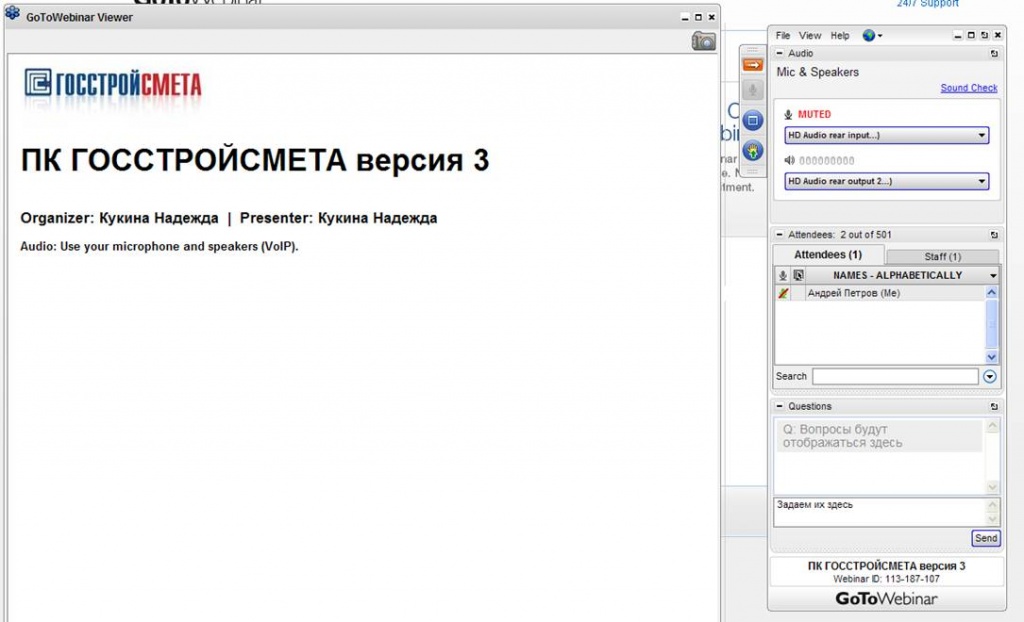Minimize the GoToWebinar Viewer window
Image resolution: width=1024 pixels, height=622 pixels.
pos(685,18)
